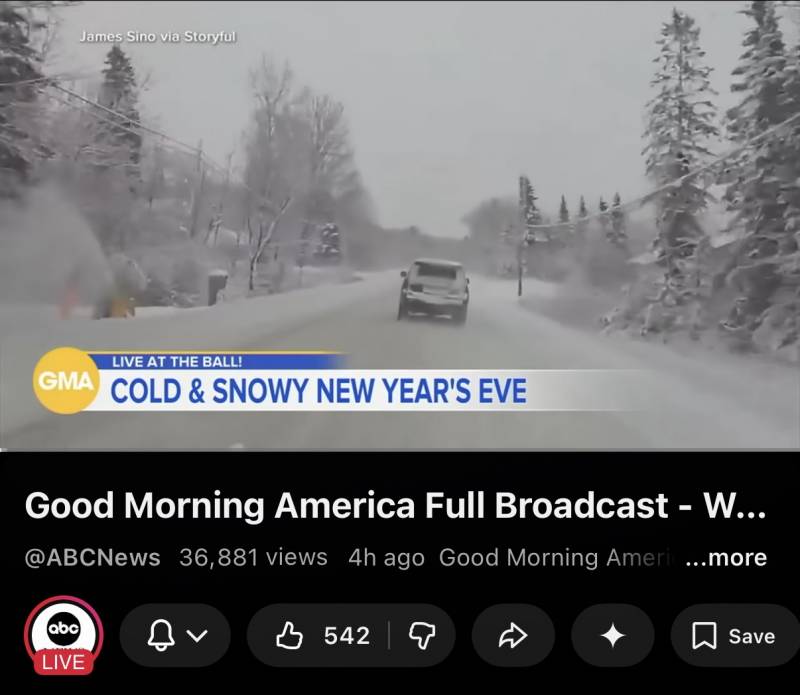The image size is (800, 695).
Task: Tap the yellow GMA logo in video
Action: point(66,381)
